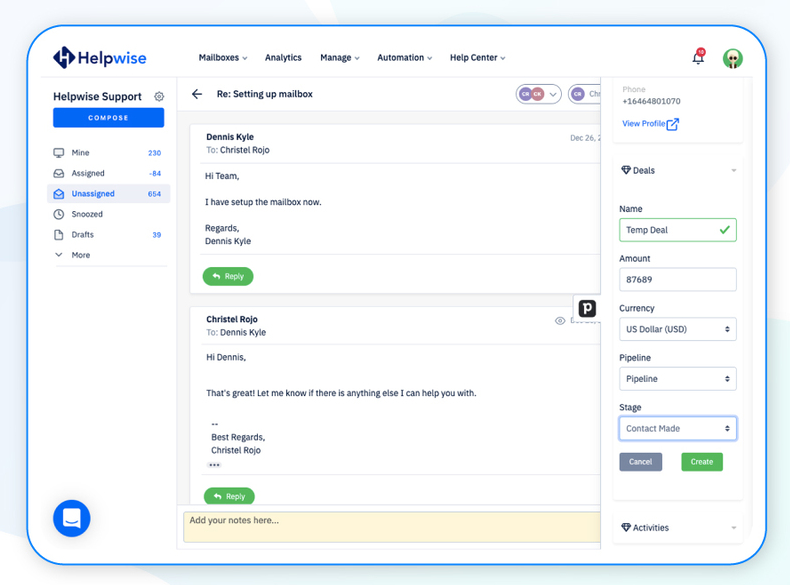This screenshot has height=585, width=790.
Task: Open the View Profile link
Action: pyautogui.click(x=643, y=123)
